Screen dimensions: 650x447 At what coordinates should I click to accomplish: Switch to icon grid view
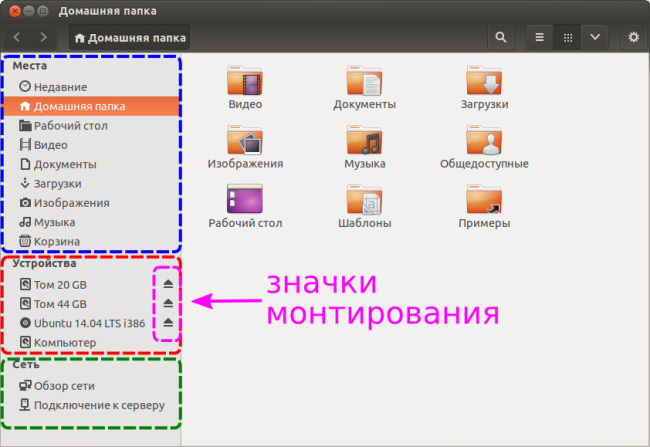point(568,37)
